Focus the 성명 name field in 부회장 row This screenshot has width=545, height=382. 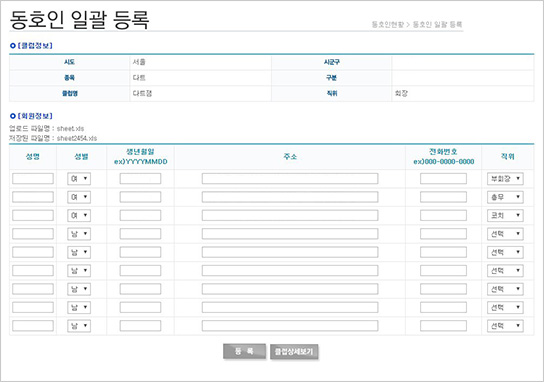coord(33,179)
